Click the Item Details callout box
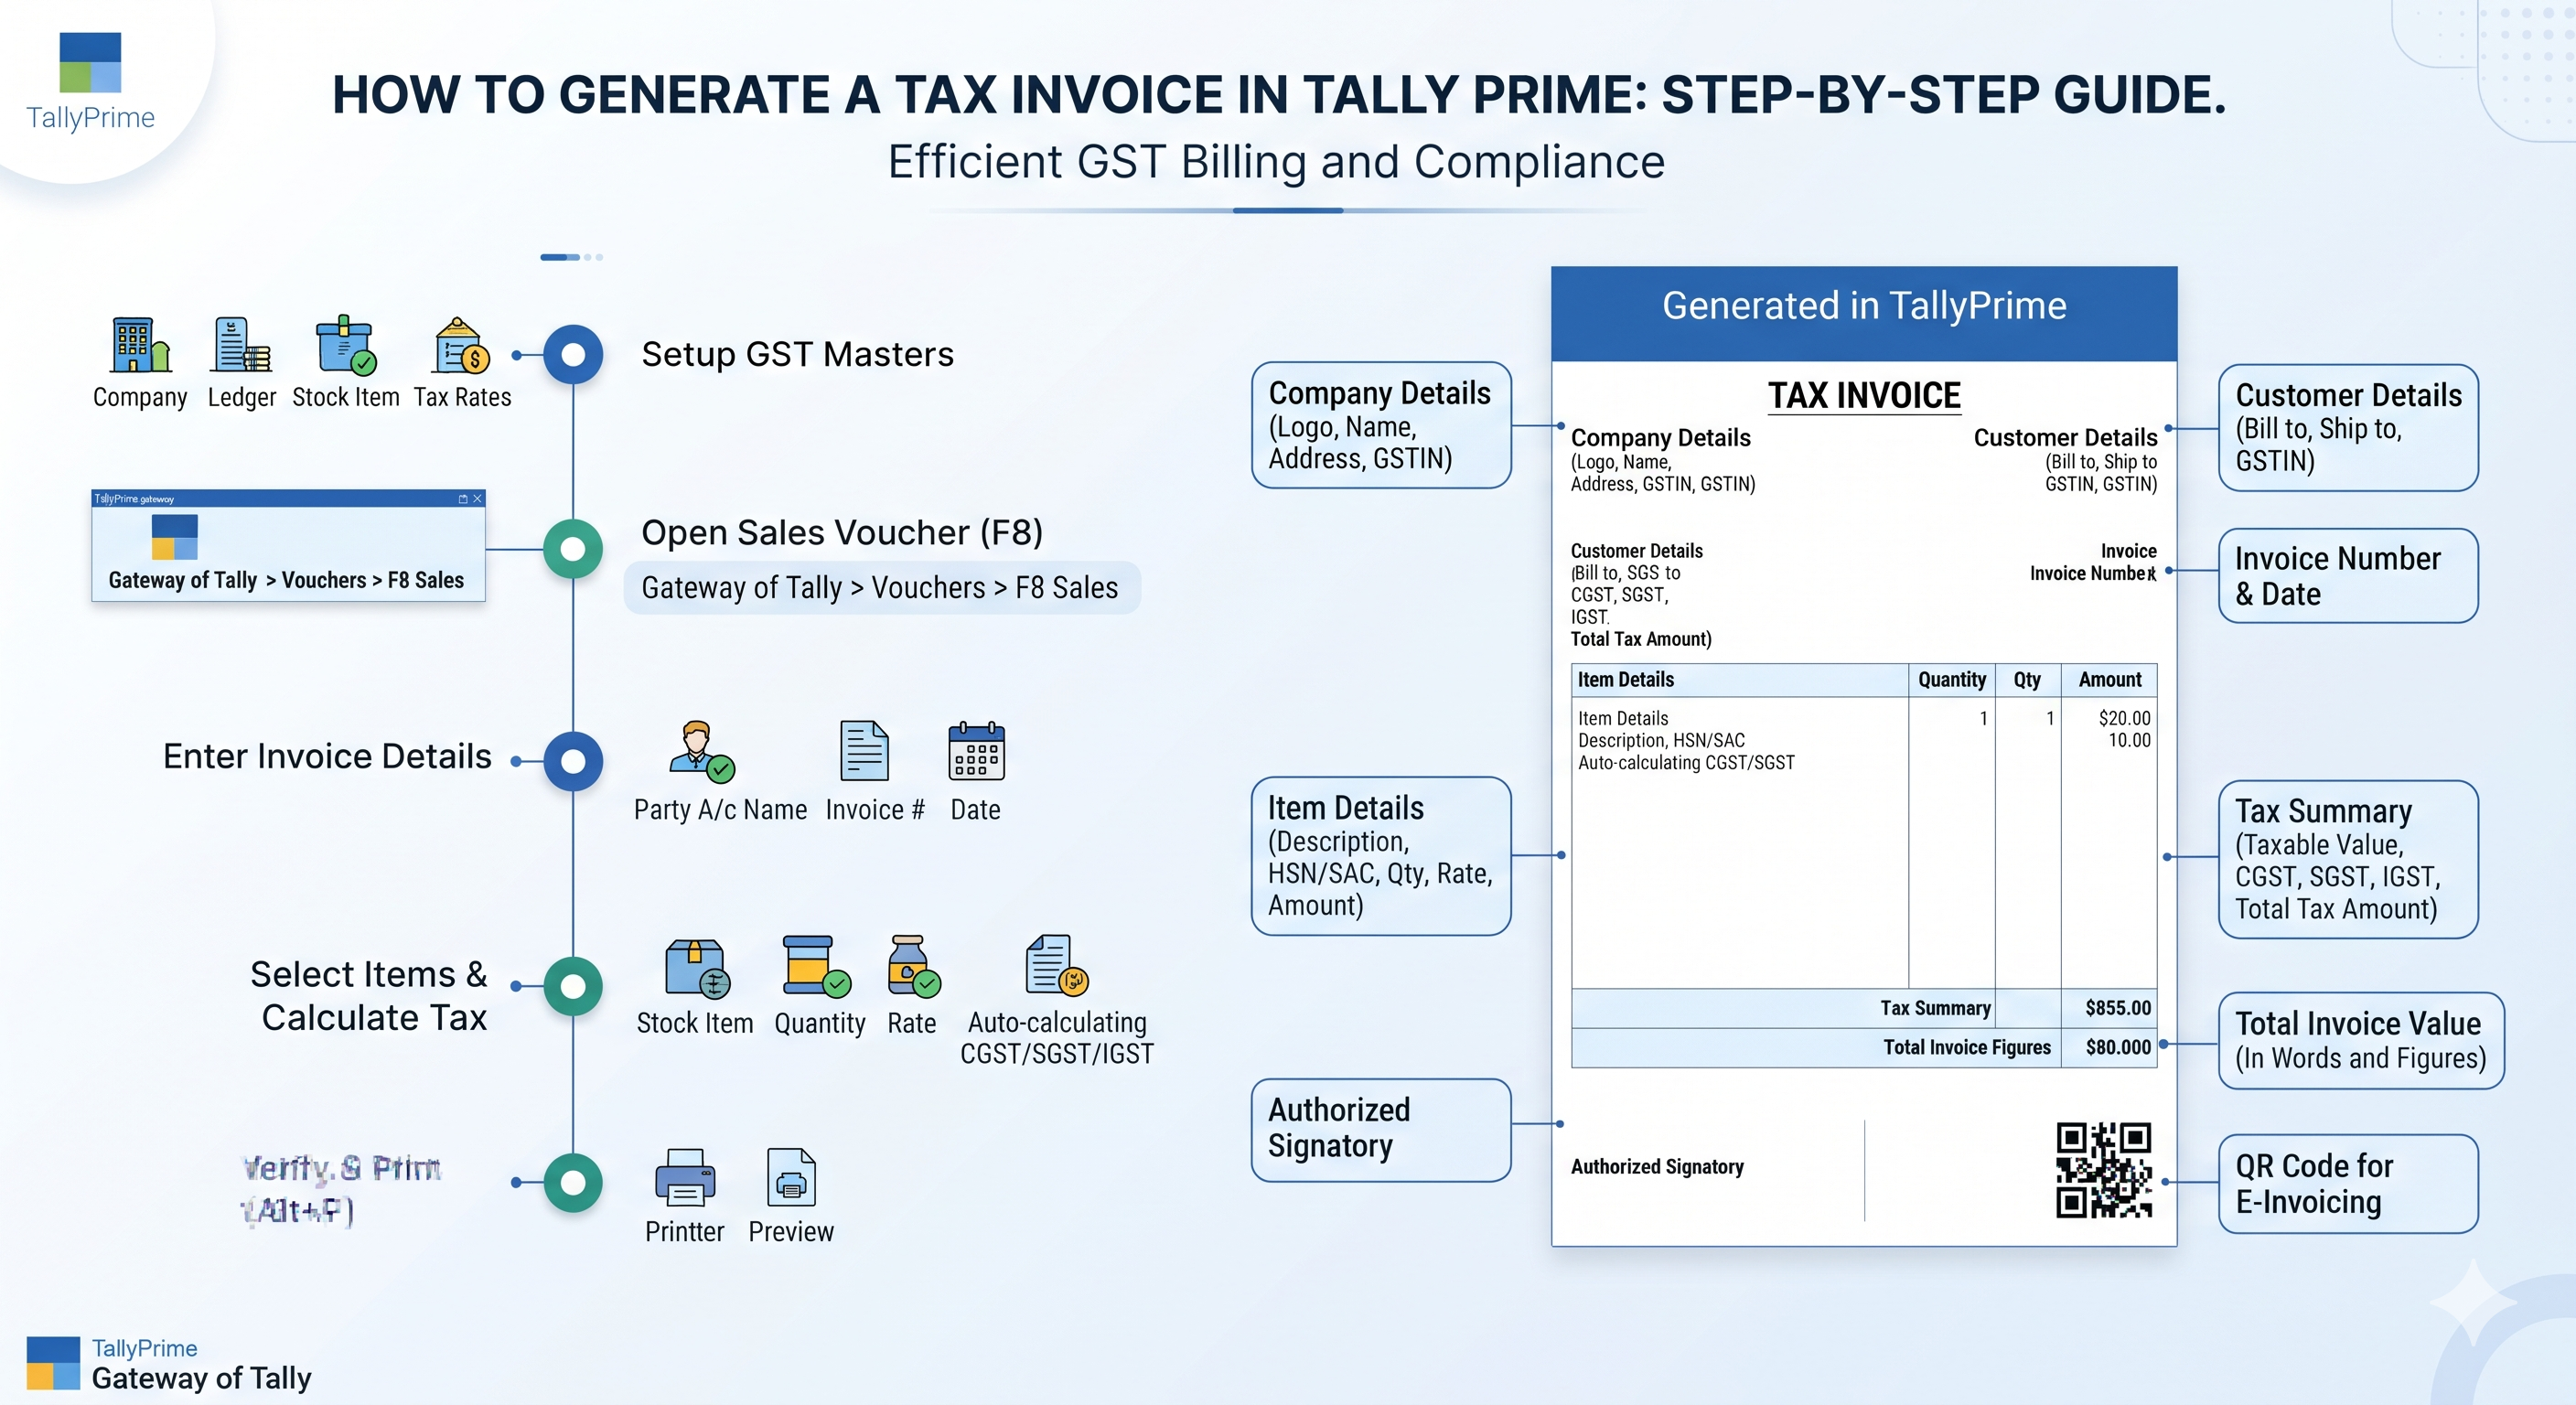 (x=1381, y=856)
